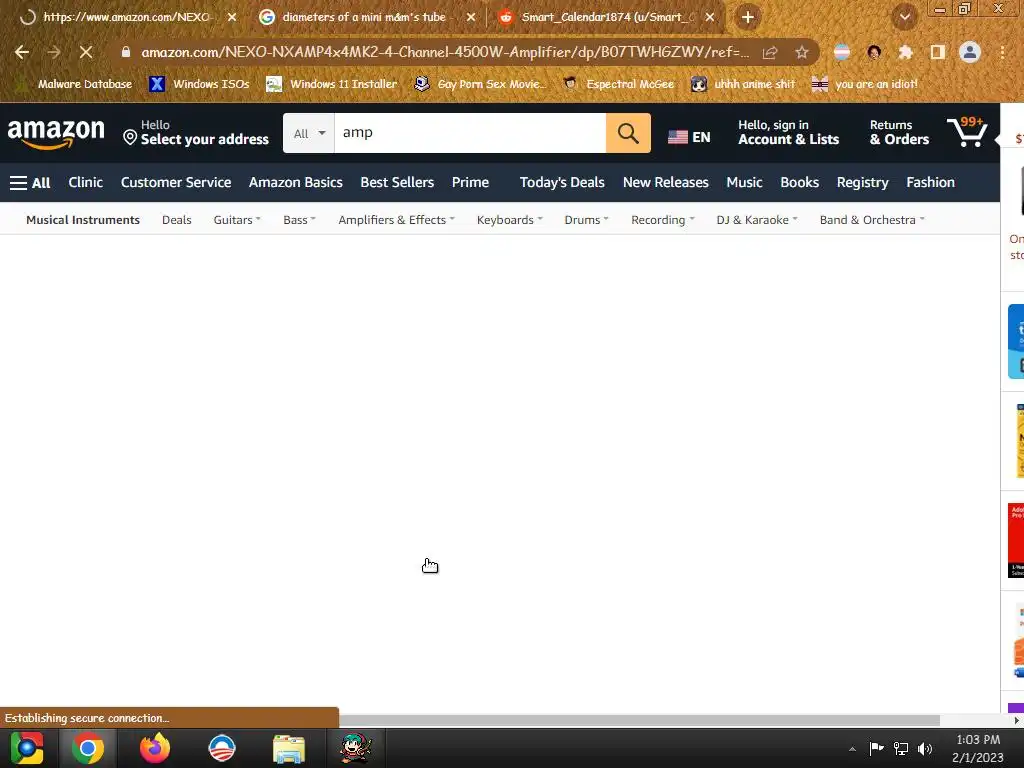This screenshot has height=768, width=1024.
Task: Open Music nav link
Action: tap(744, 183)
